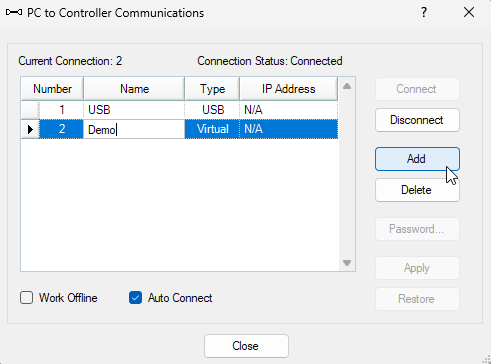Click the scrollbar down arrow
The height and width of the screenshot is (364, 491).
click(347, 263)
